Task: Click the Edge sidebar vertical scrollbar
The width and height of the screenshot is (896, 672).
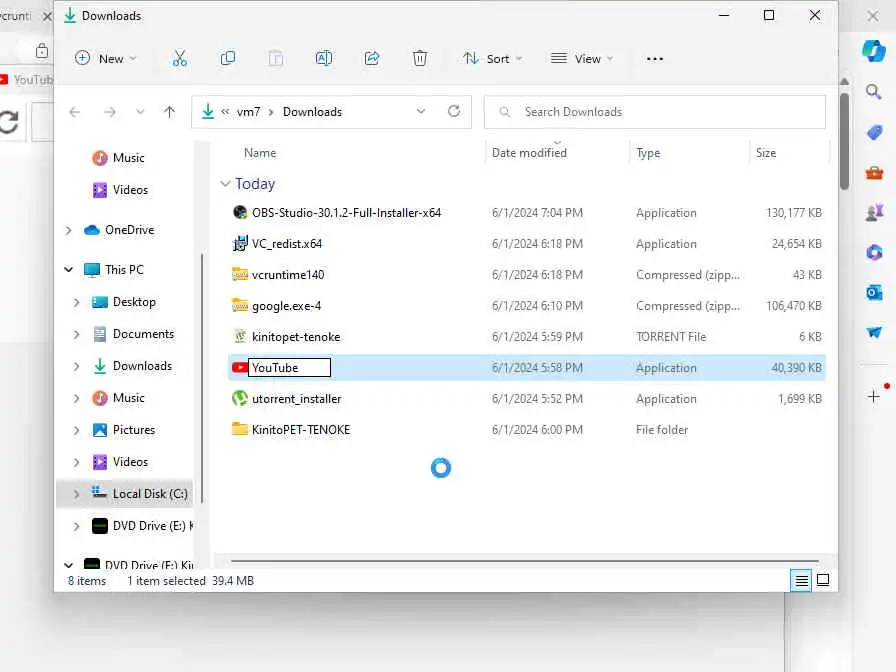Action: [x=845, y=142]
